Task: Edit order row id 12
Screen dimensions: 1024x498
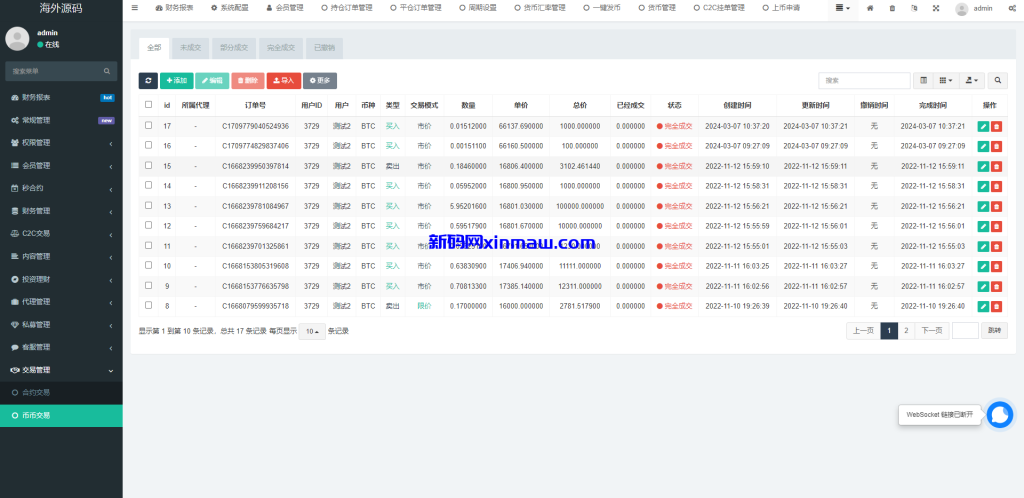Action: click(x=984, y=226)
